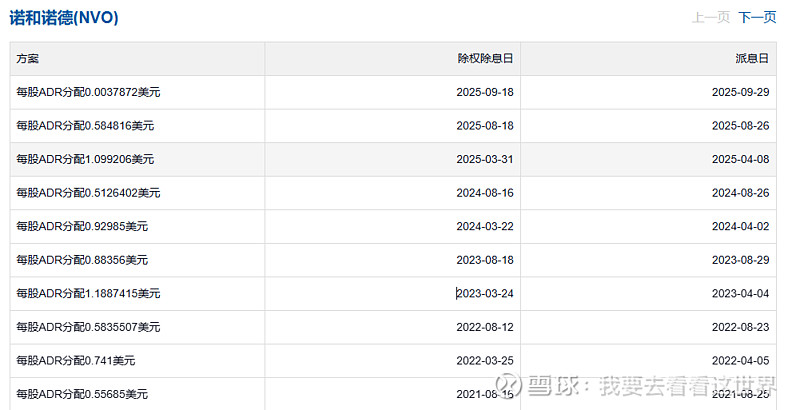Select the 派息日 column header
This screenshot has width=800, height=410.
point(751,59)
